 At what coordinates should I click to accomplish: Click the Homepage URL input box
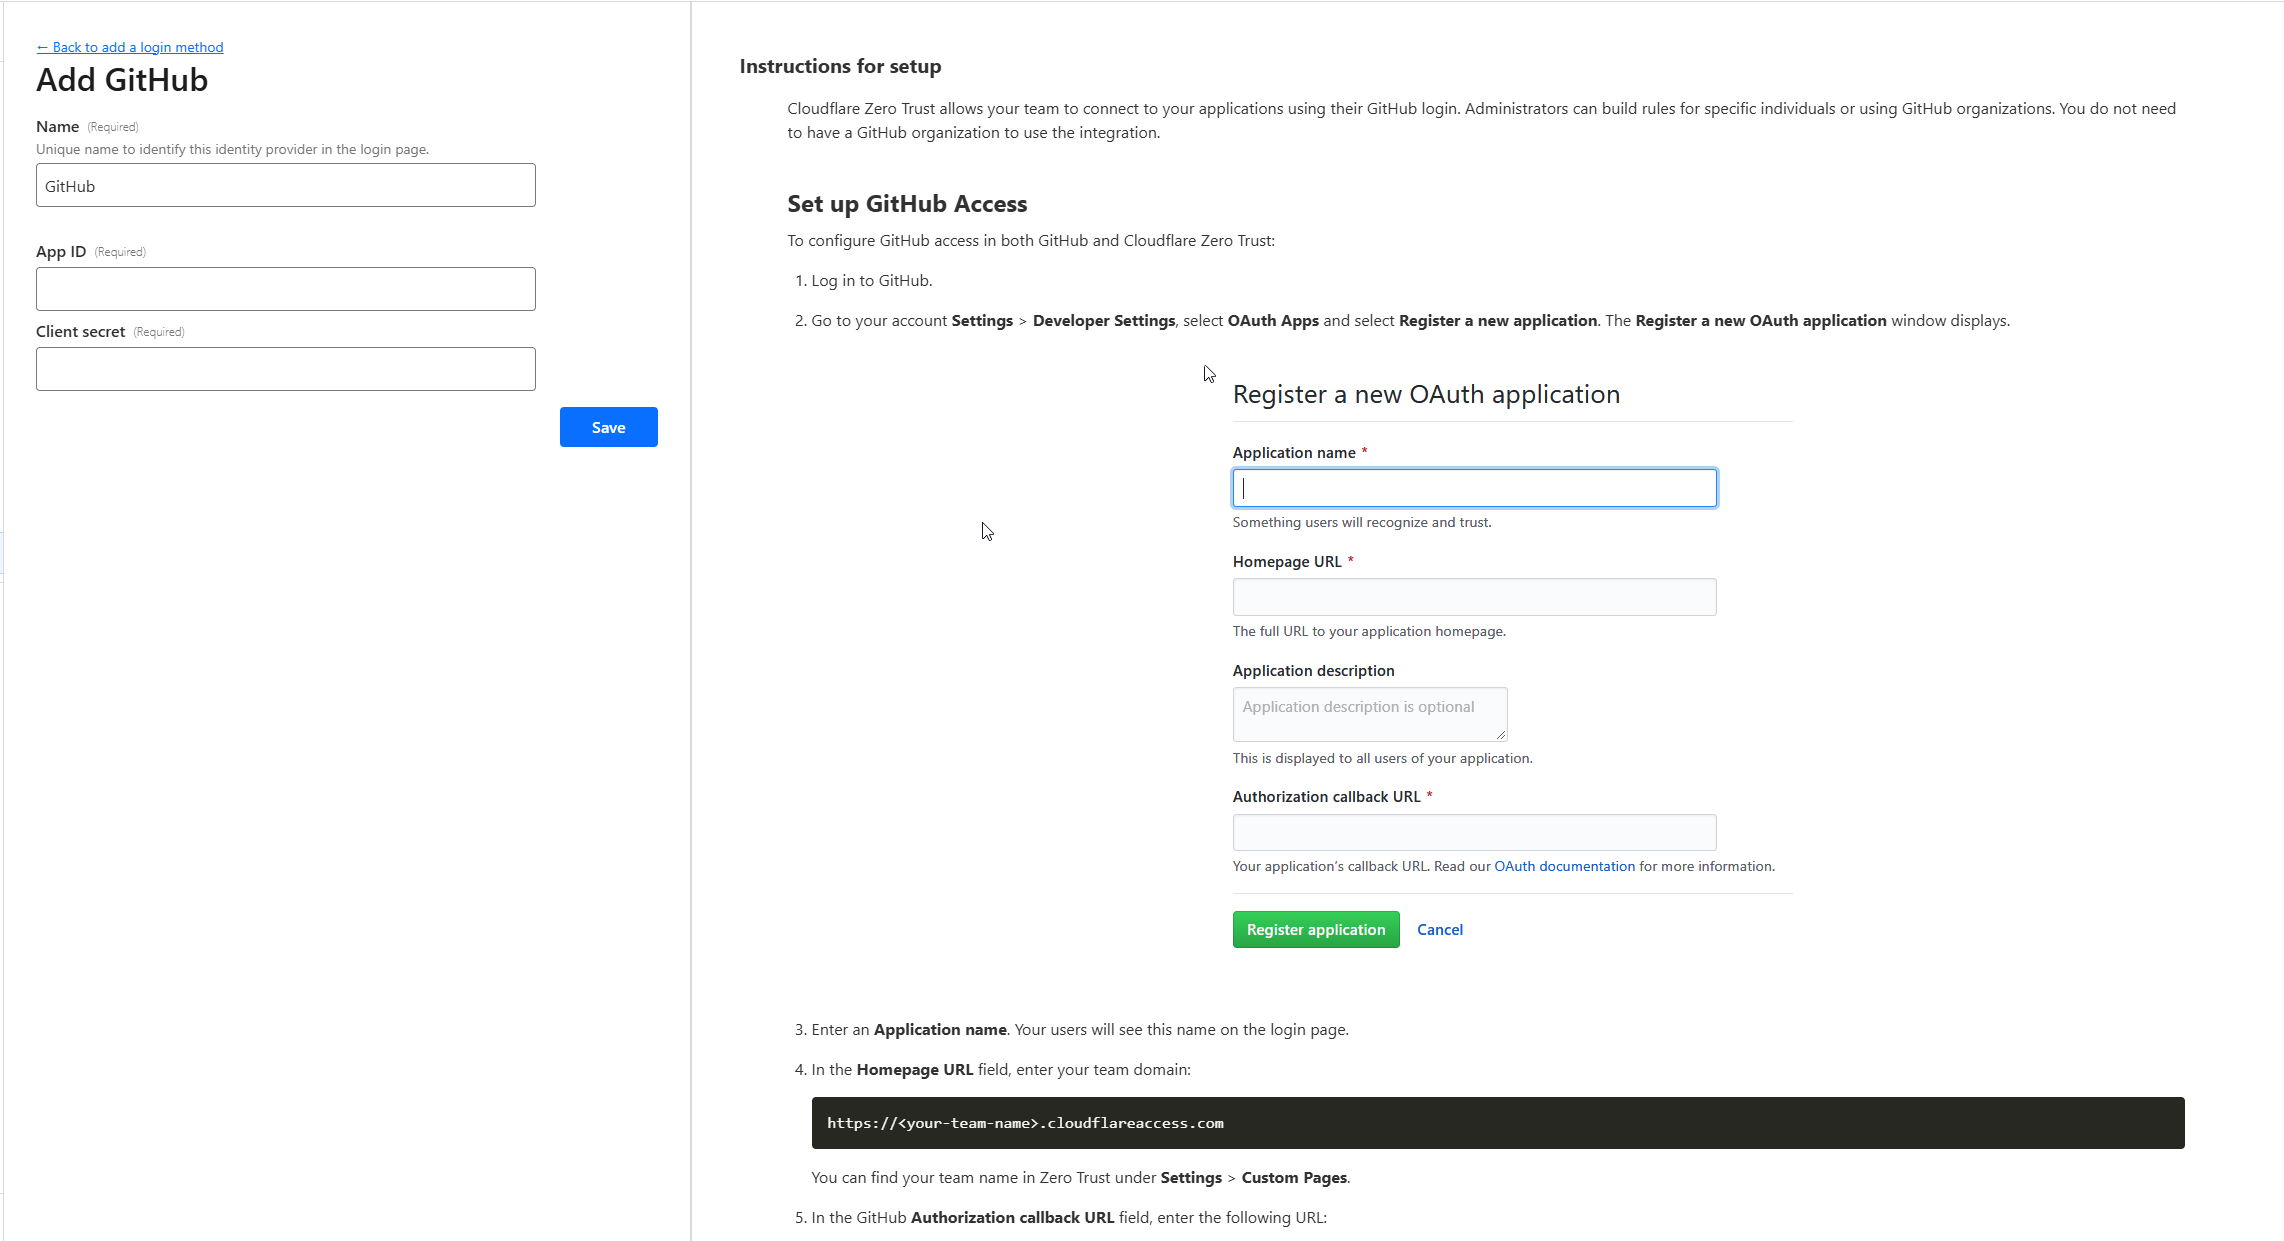tap(1474, 597)
